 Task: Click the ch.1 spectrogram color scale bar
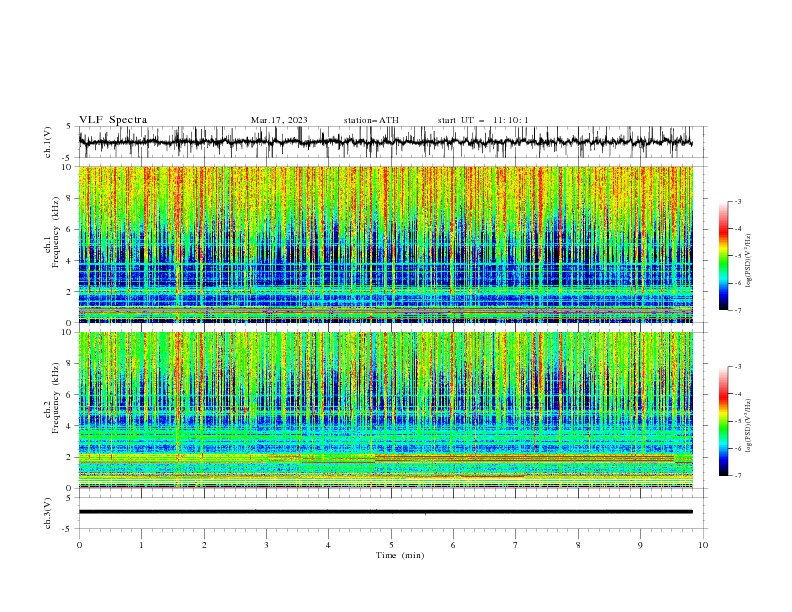[723, 256]
